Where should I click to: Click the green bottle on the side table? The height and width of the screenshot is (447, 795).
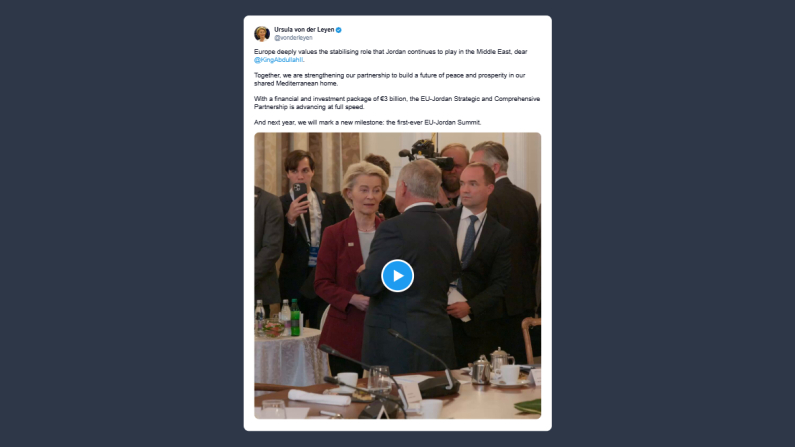295,317
